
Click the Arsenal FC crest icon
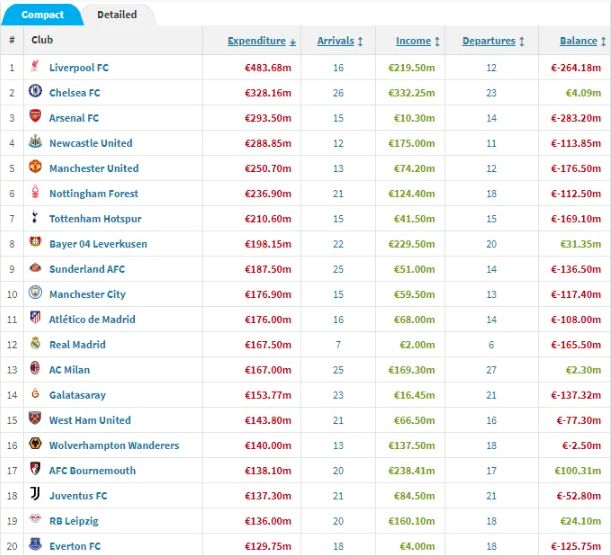tap(35, 116)
